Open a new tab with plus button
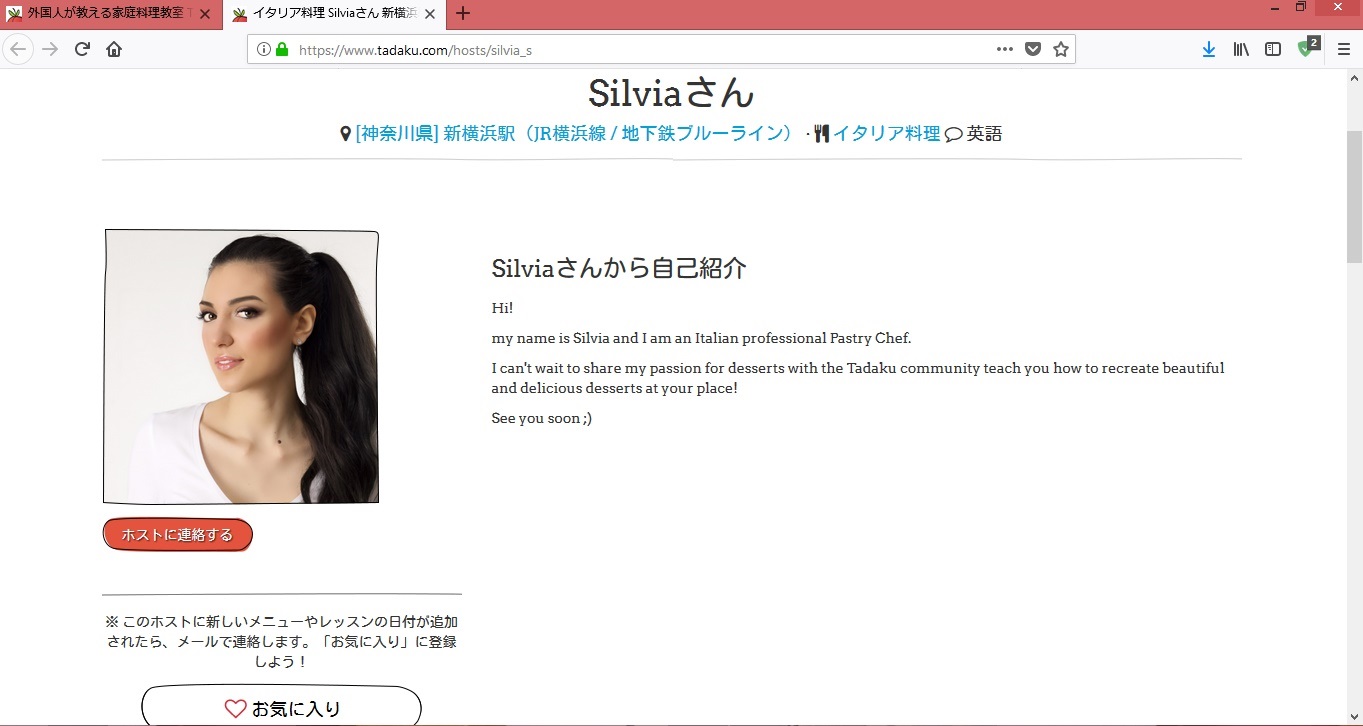This screenshot has height=726, width=1363. coord(463,14)
